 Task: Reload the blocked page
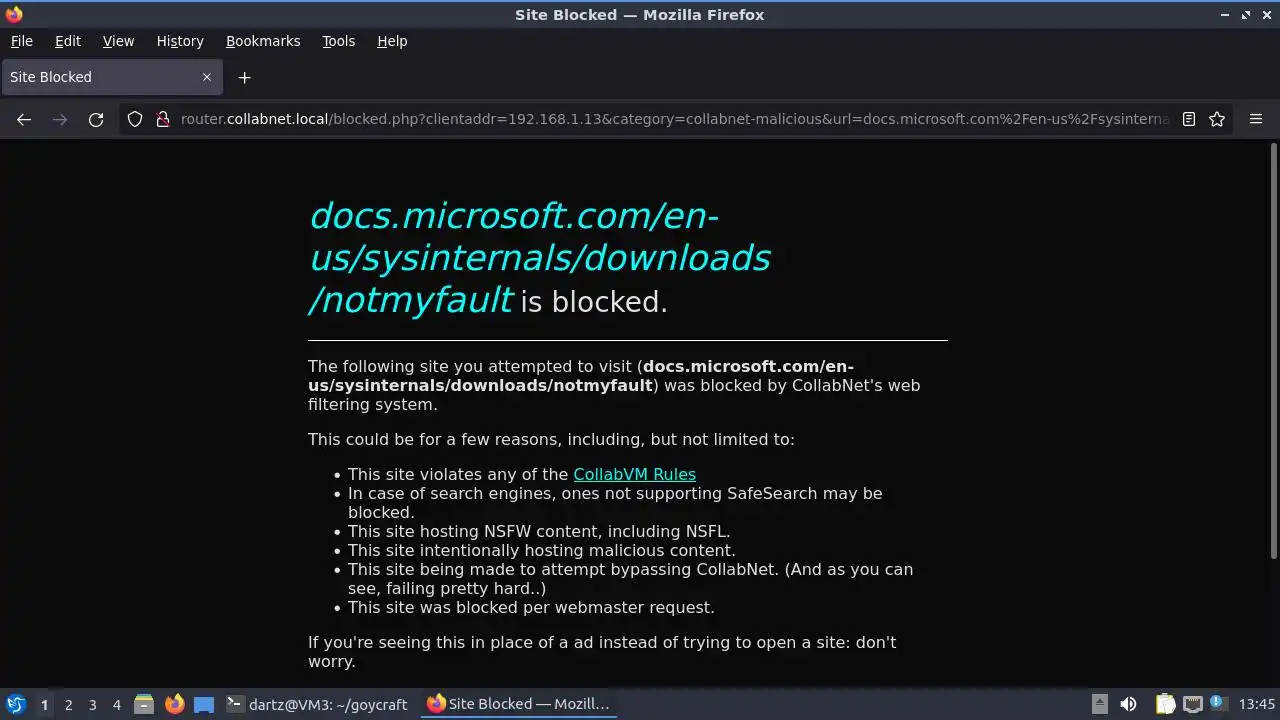pos(96,119)
